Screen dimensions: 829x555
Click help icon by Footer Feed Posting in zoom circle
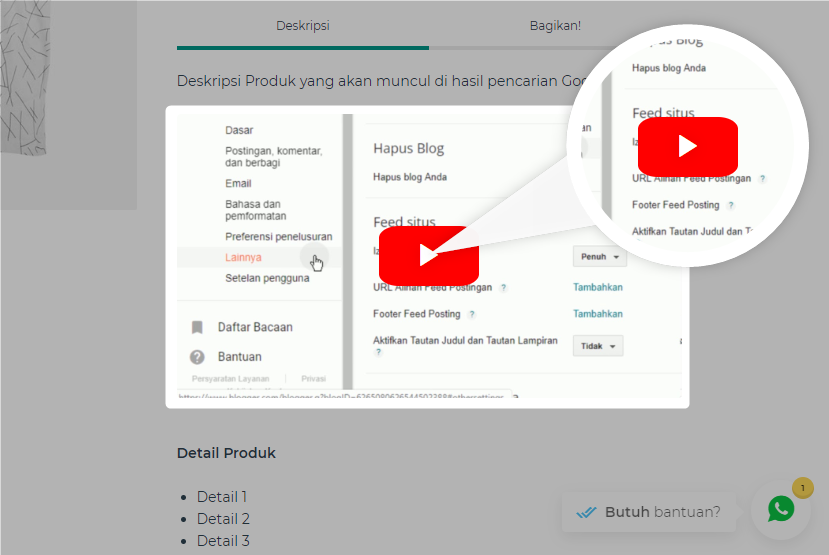[731, 206]
